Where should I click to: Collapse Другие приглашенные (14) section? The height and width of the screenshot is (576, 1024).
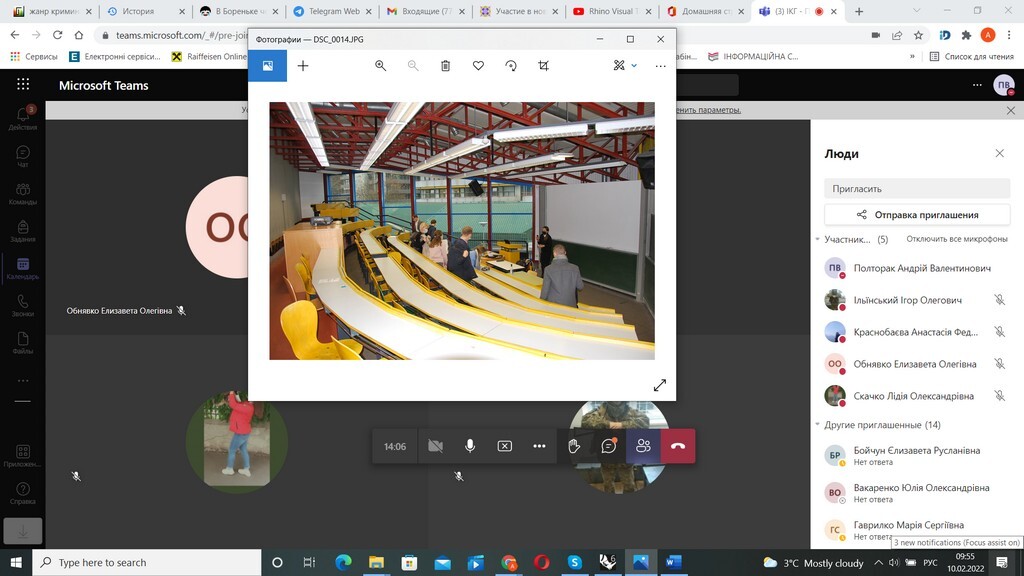(817, 425)
